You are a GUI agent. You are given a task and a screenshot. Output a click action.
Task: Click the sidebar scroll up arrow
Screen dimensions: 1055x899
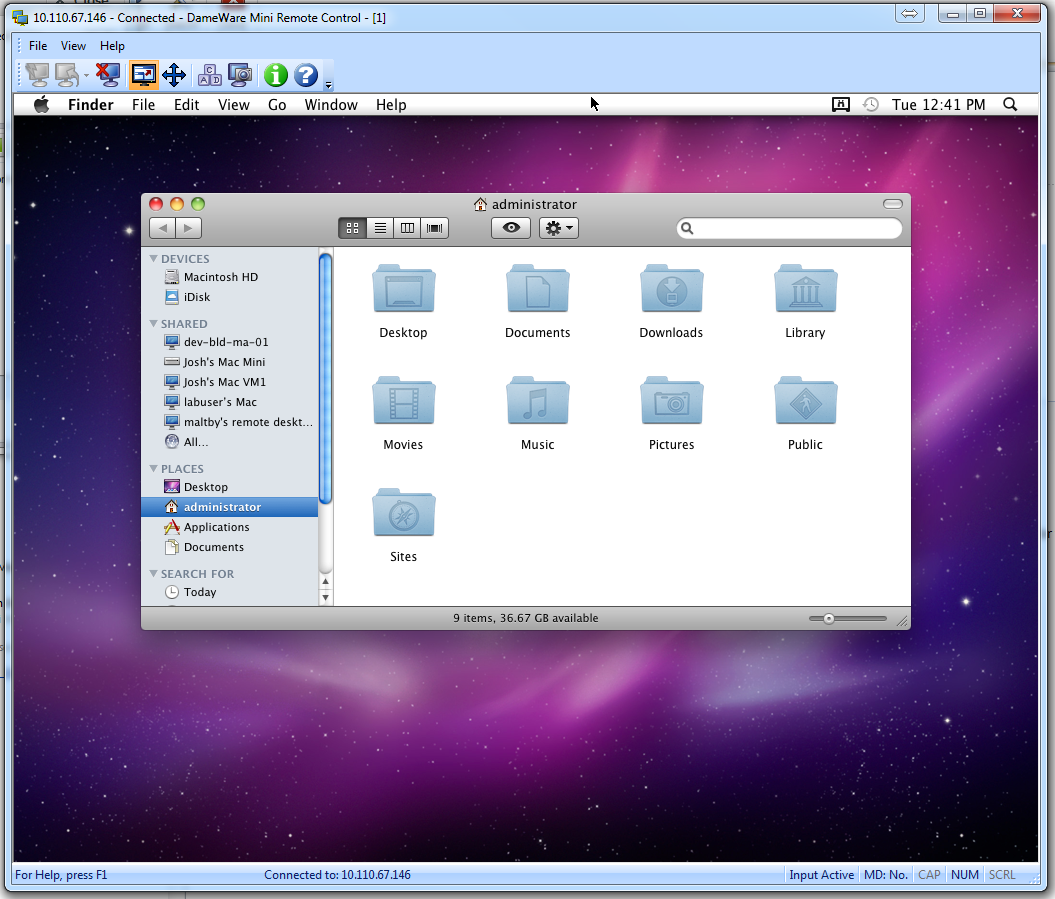click(x=326, y=581)
